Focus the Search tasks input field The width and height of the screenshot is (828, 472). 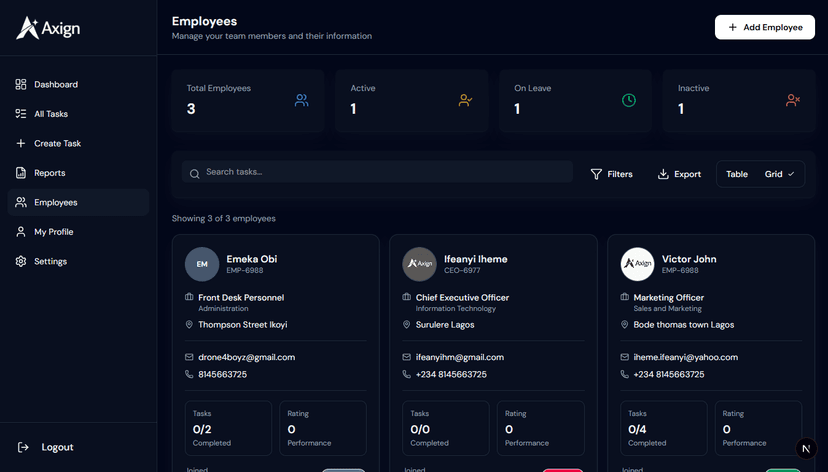point(385,172)
